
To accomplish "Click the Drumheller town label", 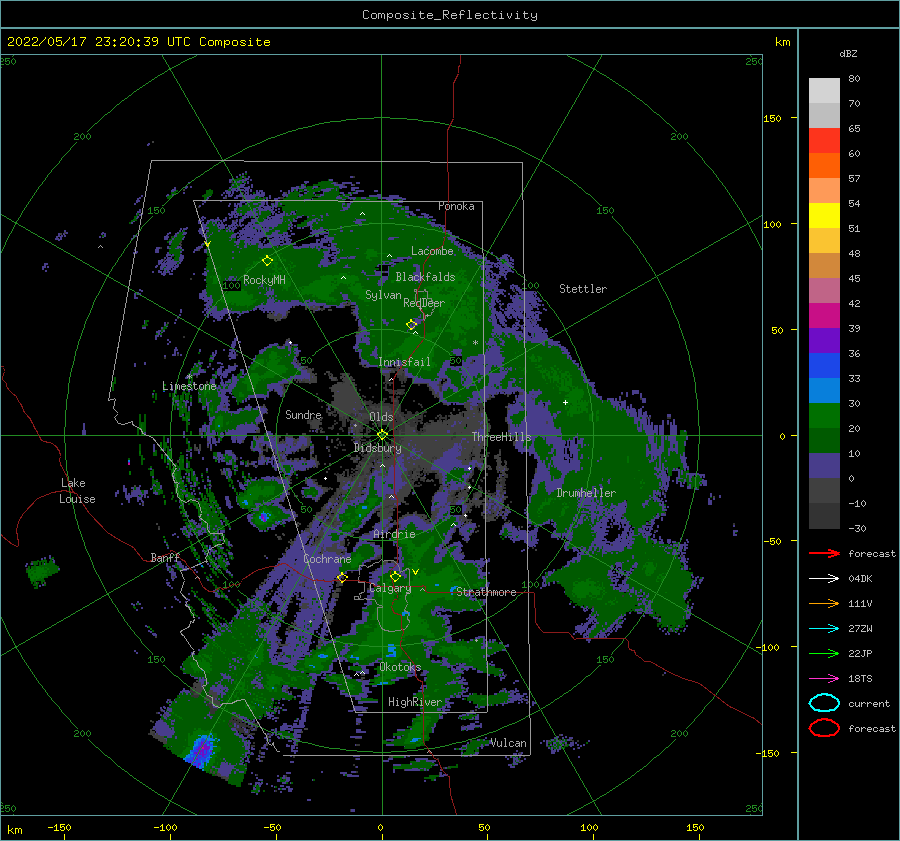I will point(586,493).
